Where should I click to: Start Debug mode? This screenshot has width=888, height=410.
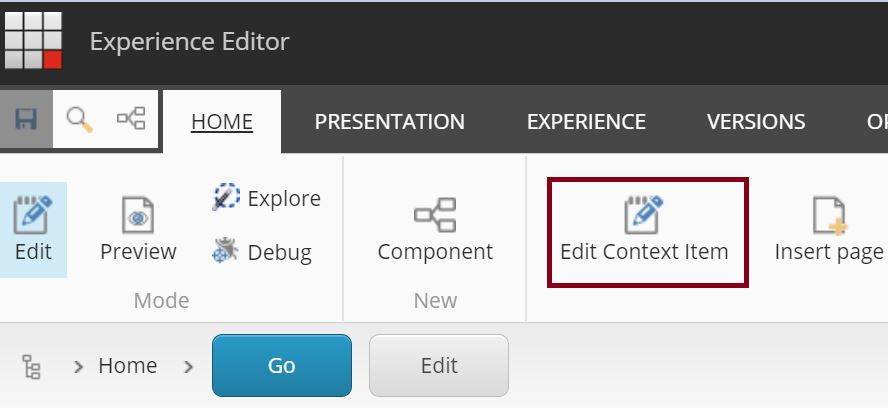(226, 251)
